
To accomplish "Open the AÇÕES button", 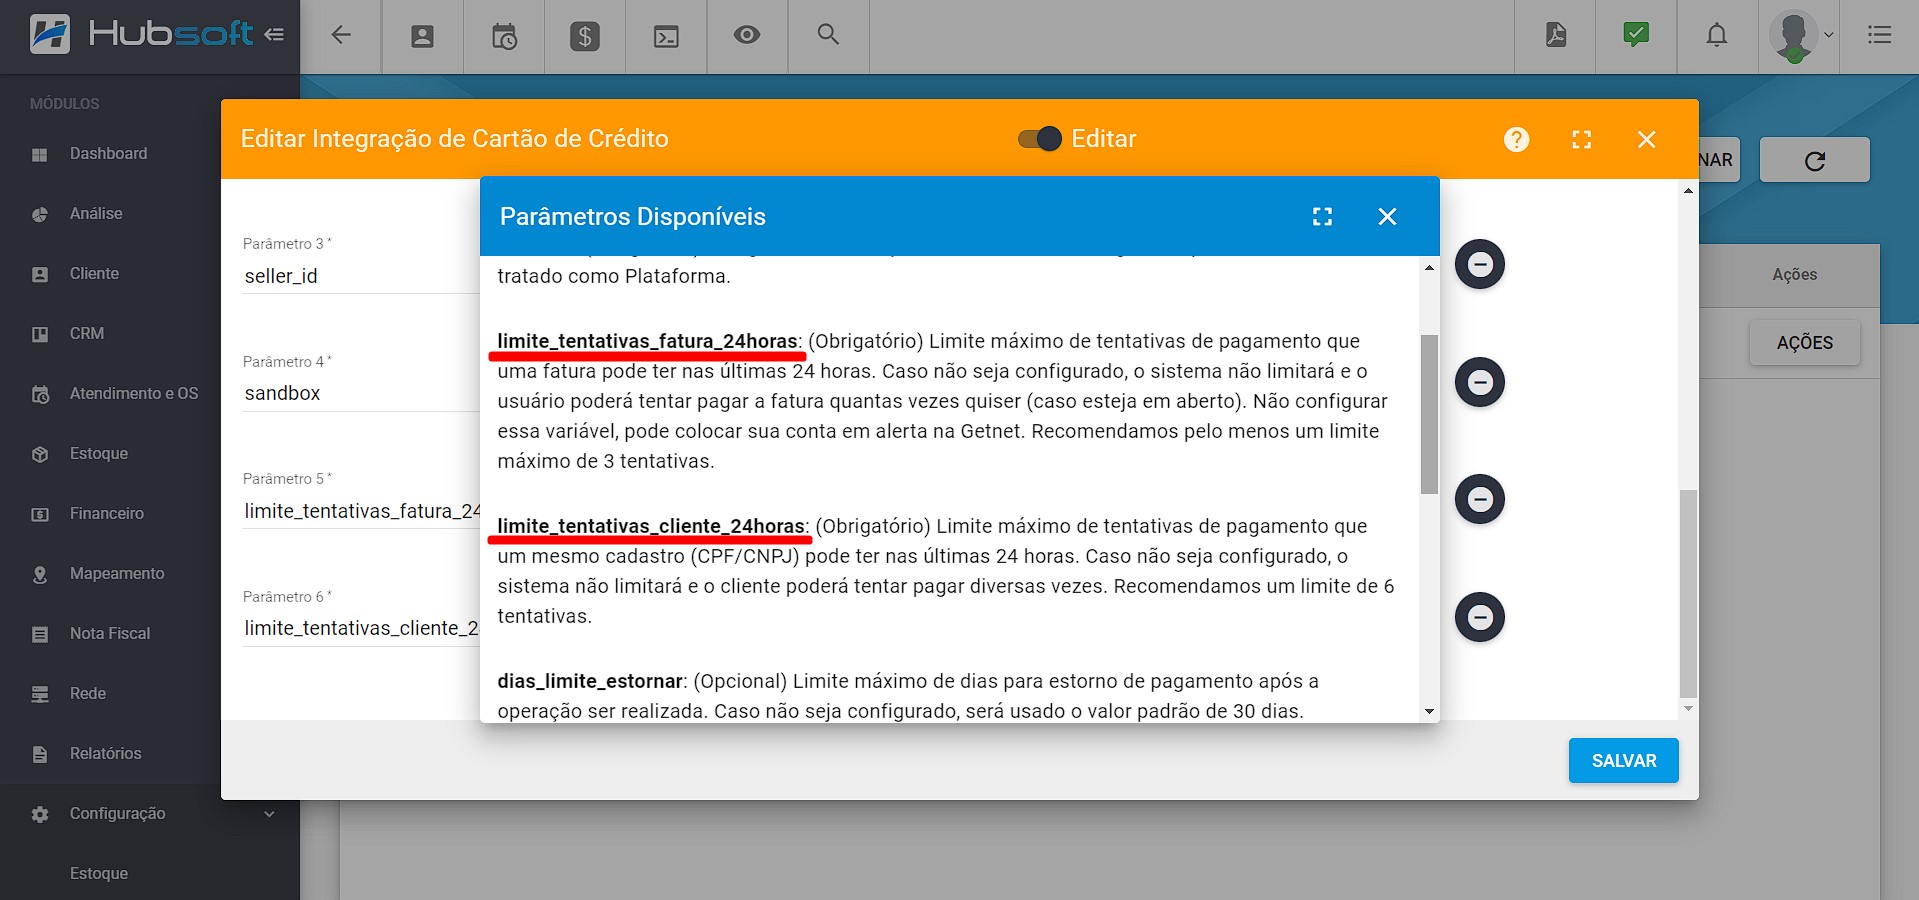I will coord(1804,343).
